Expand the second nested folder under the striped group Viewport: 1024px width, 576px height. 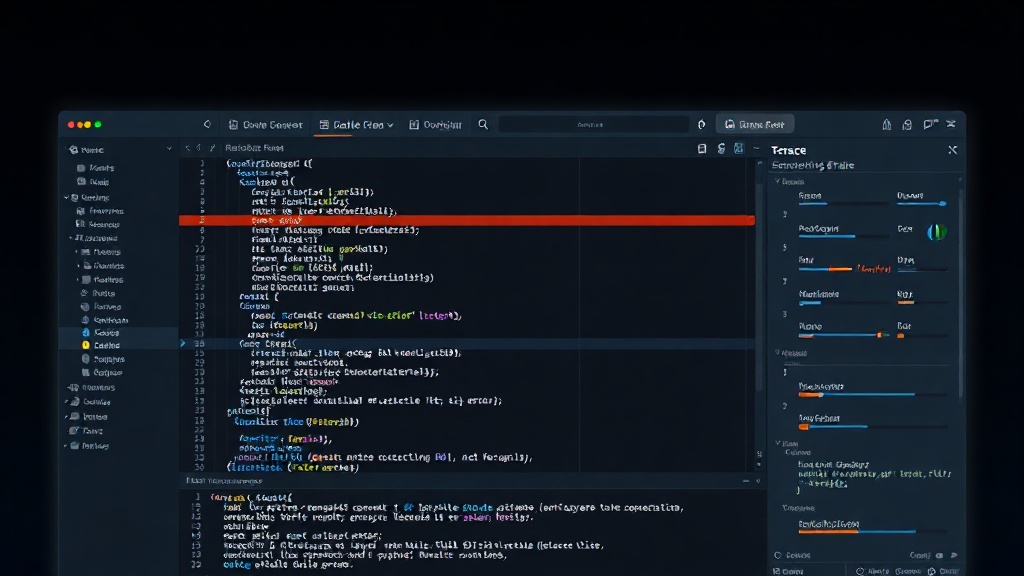pyautogui.click(x=79, y=266)
